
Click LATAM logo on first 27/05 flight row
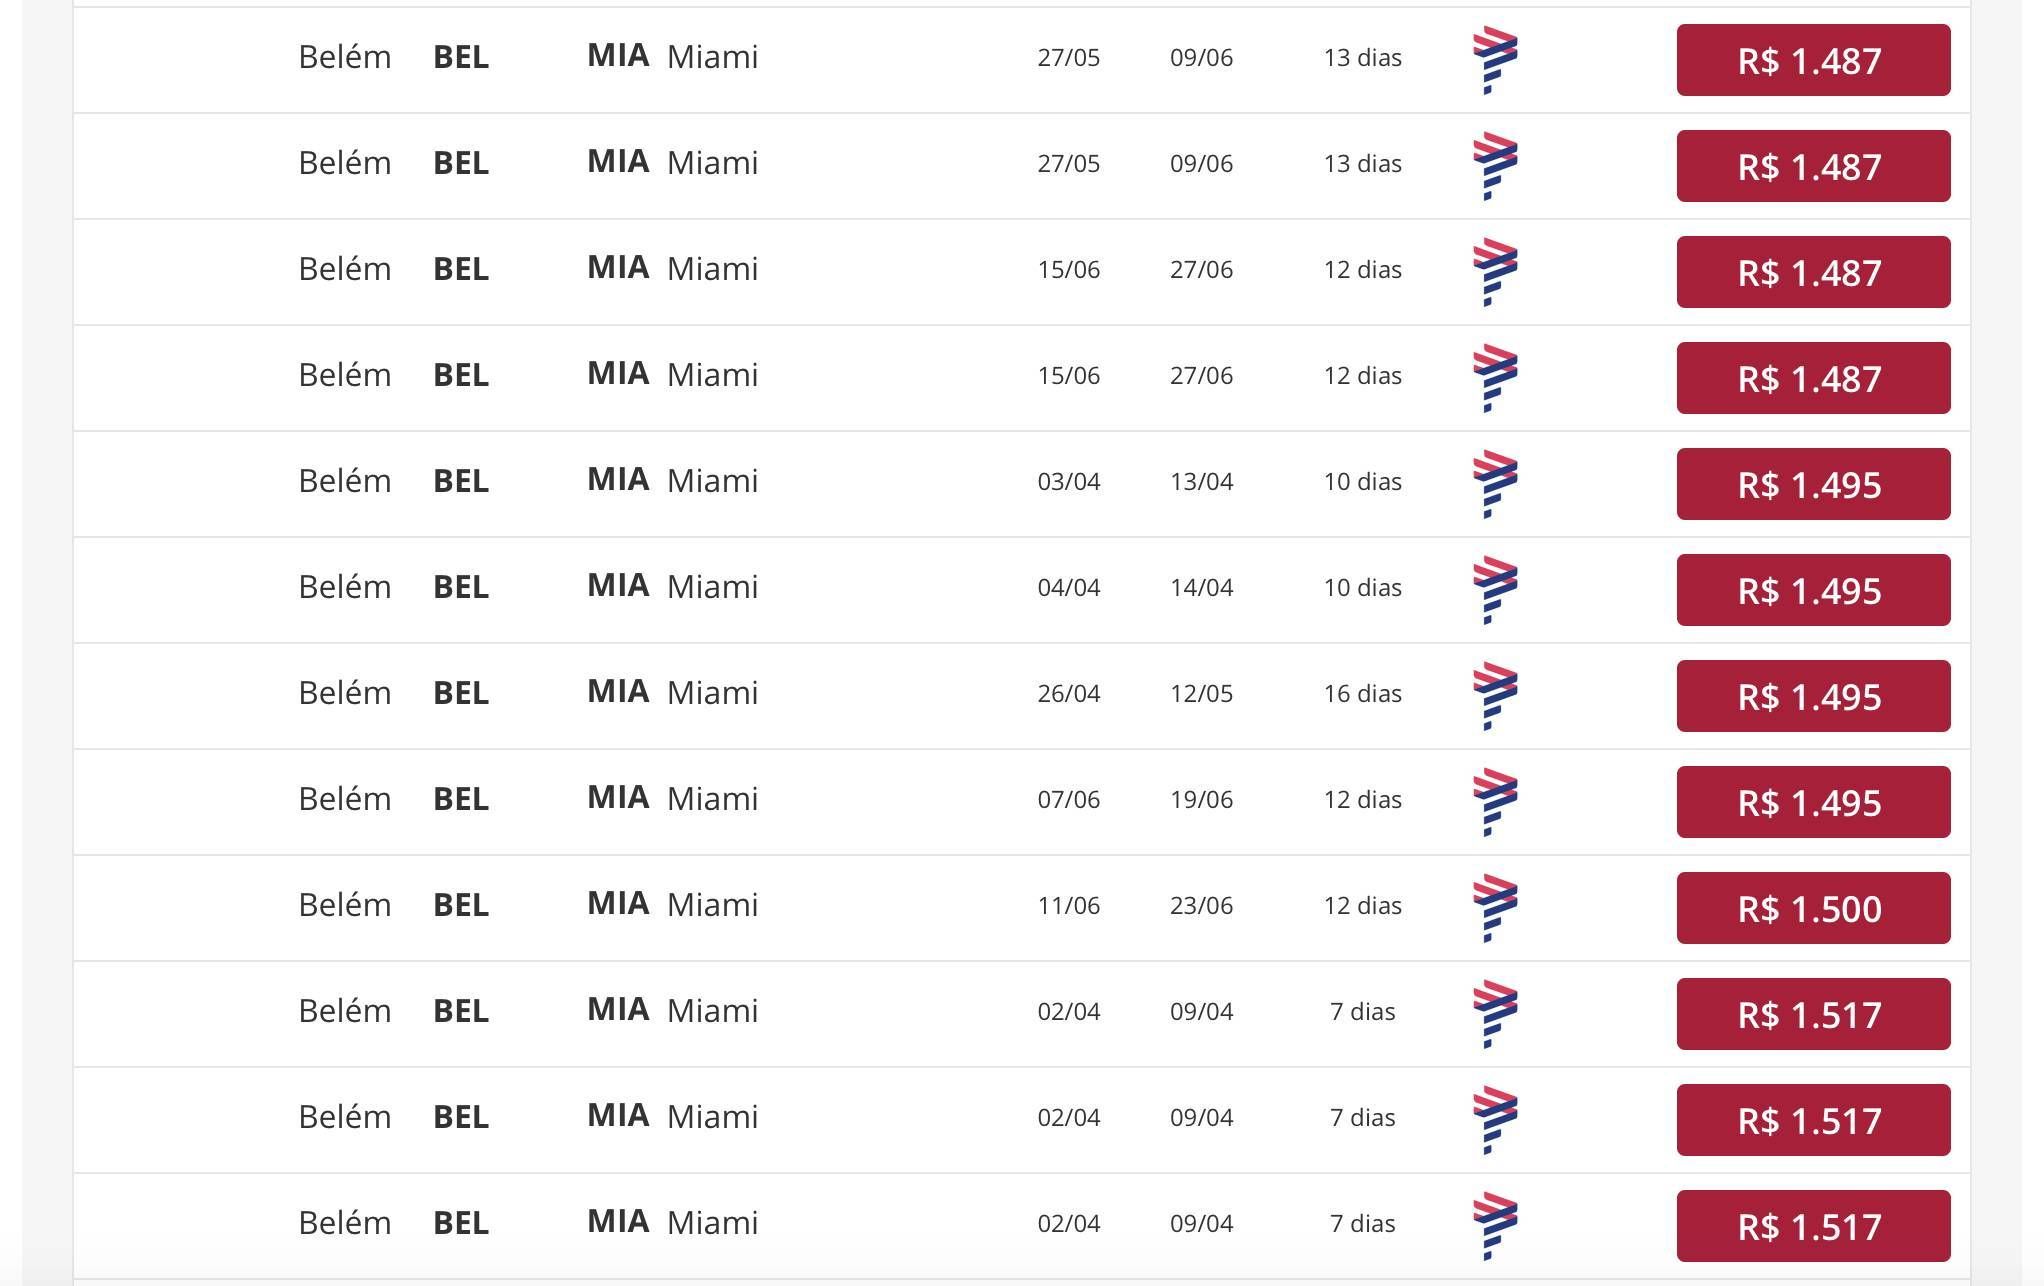(1495, 60)
